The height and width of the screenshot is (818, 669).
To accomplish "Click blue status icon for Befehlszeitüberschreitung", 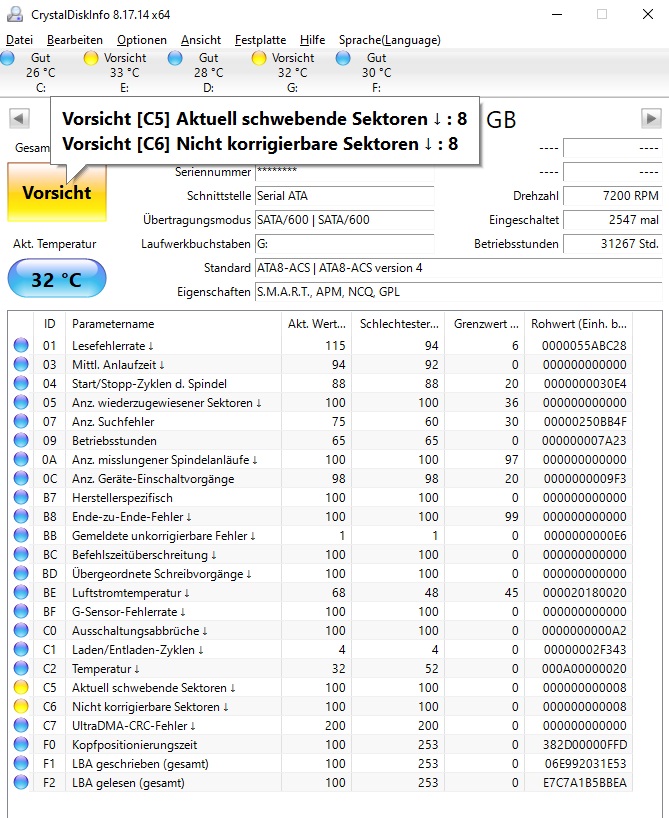I will click(21, 554).
